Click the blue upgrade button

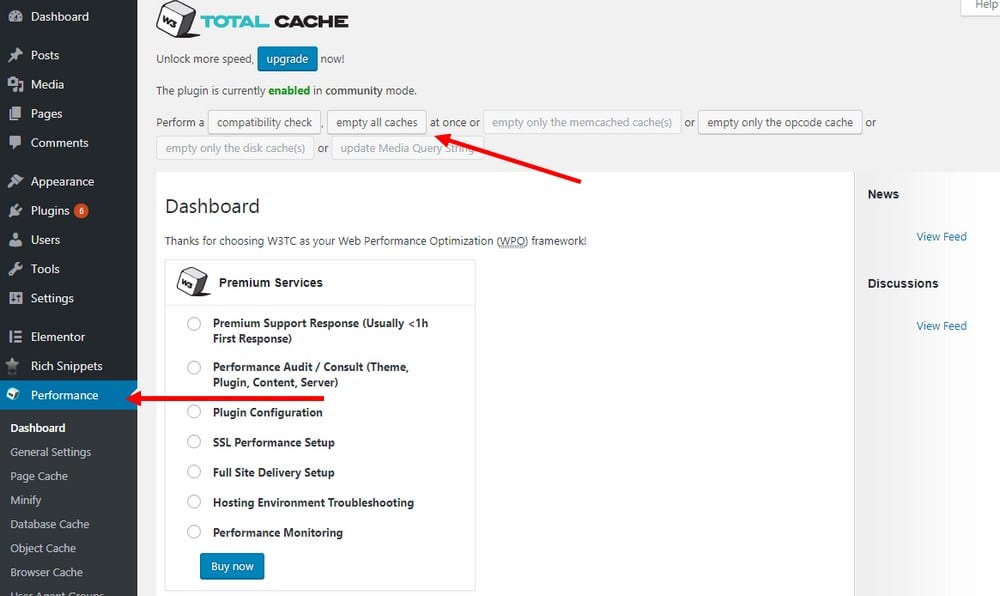pyautogui.click(x=287, y=59)
